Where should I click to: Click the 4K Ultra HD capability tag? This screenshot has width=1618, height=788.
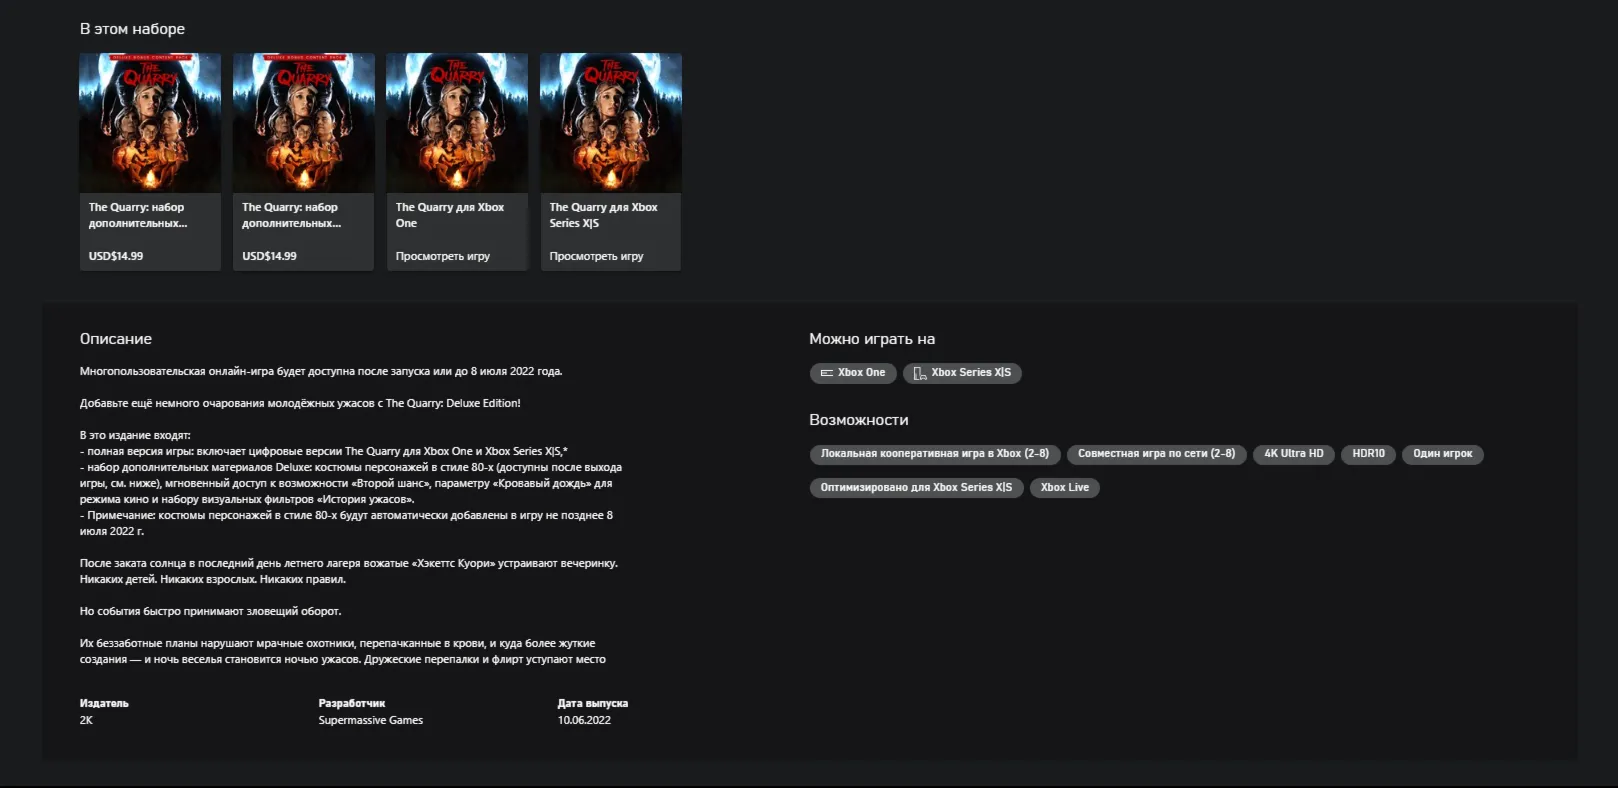[x=1293, y=454]
